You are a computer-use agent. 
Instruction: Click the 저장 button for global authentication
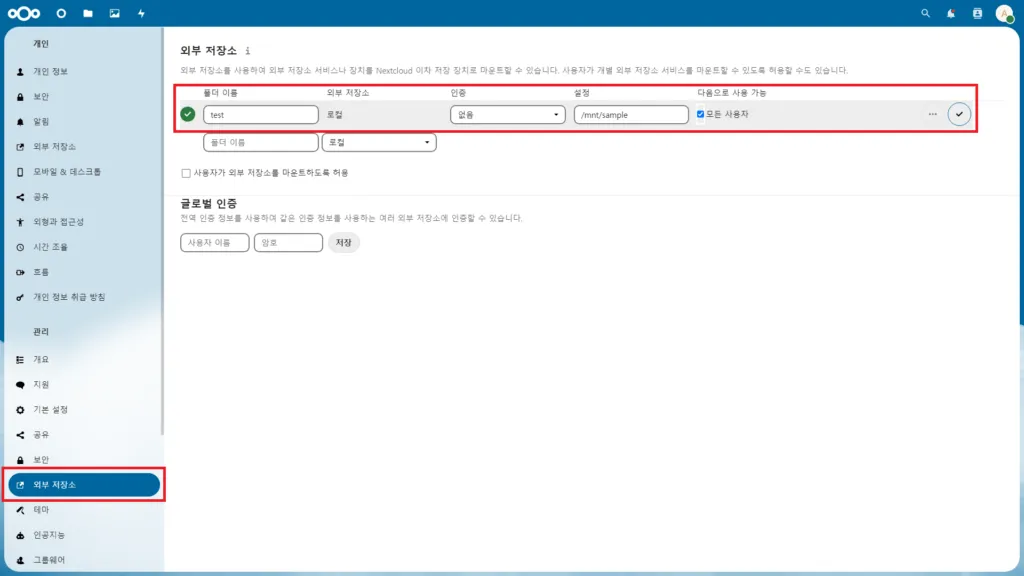tap(343, 242)
